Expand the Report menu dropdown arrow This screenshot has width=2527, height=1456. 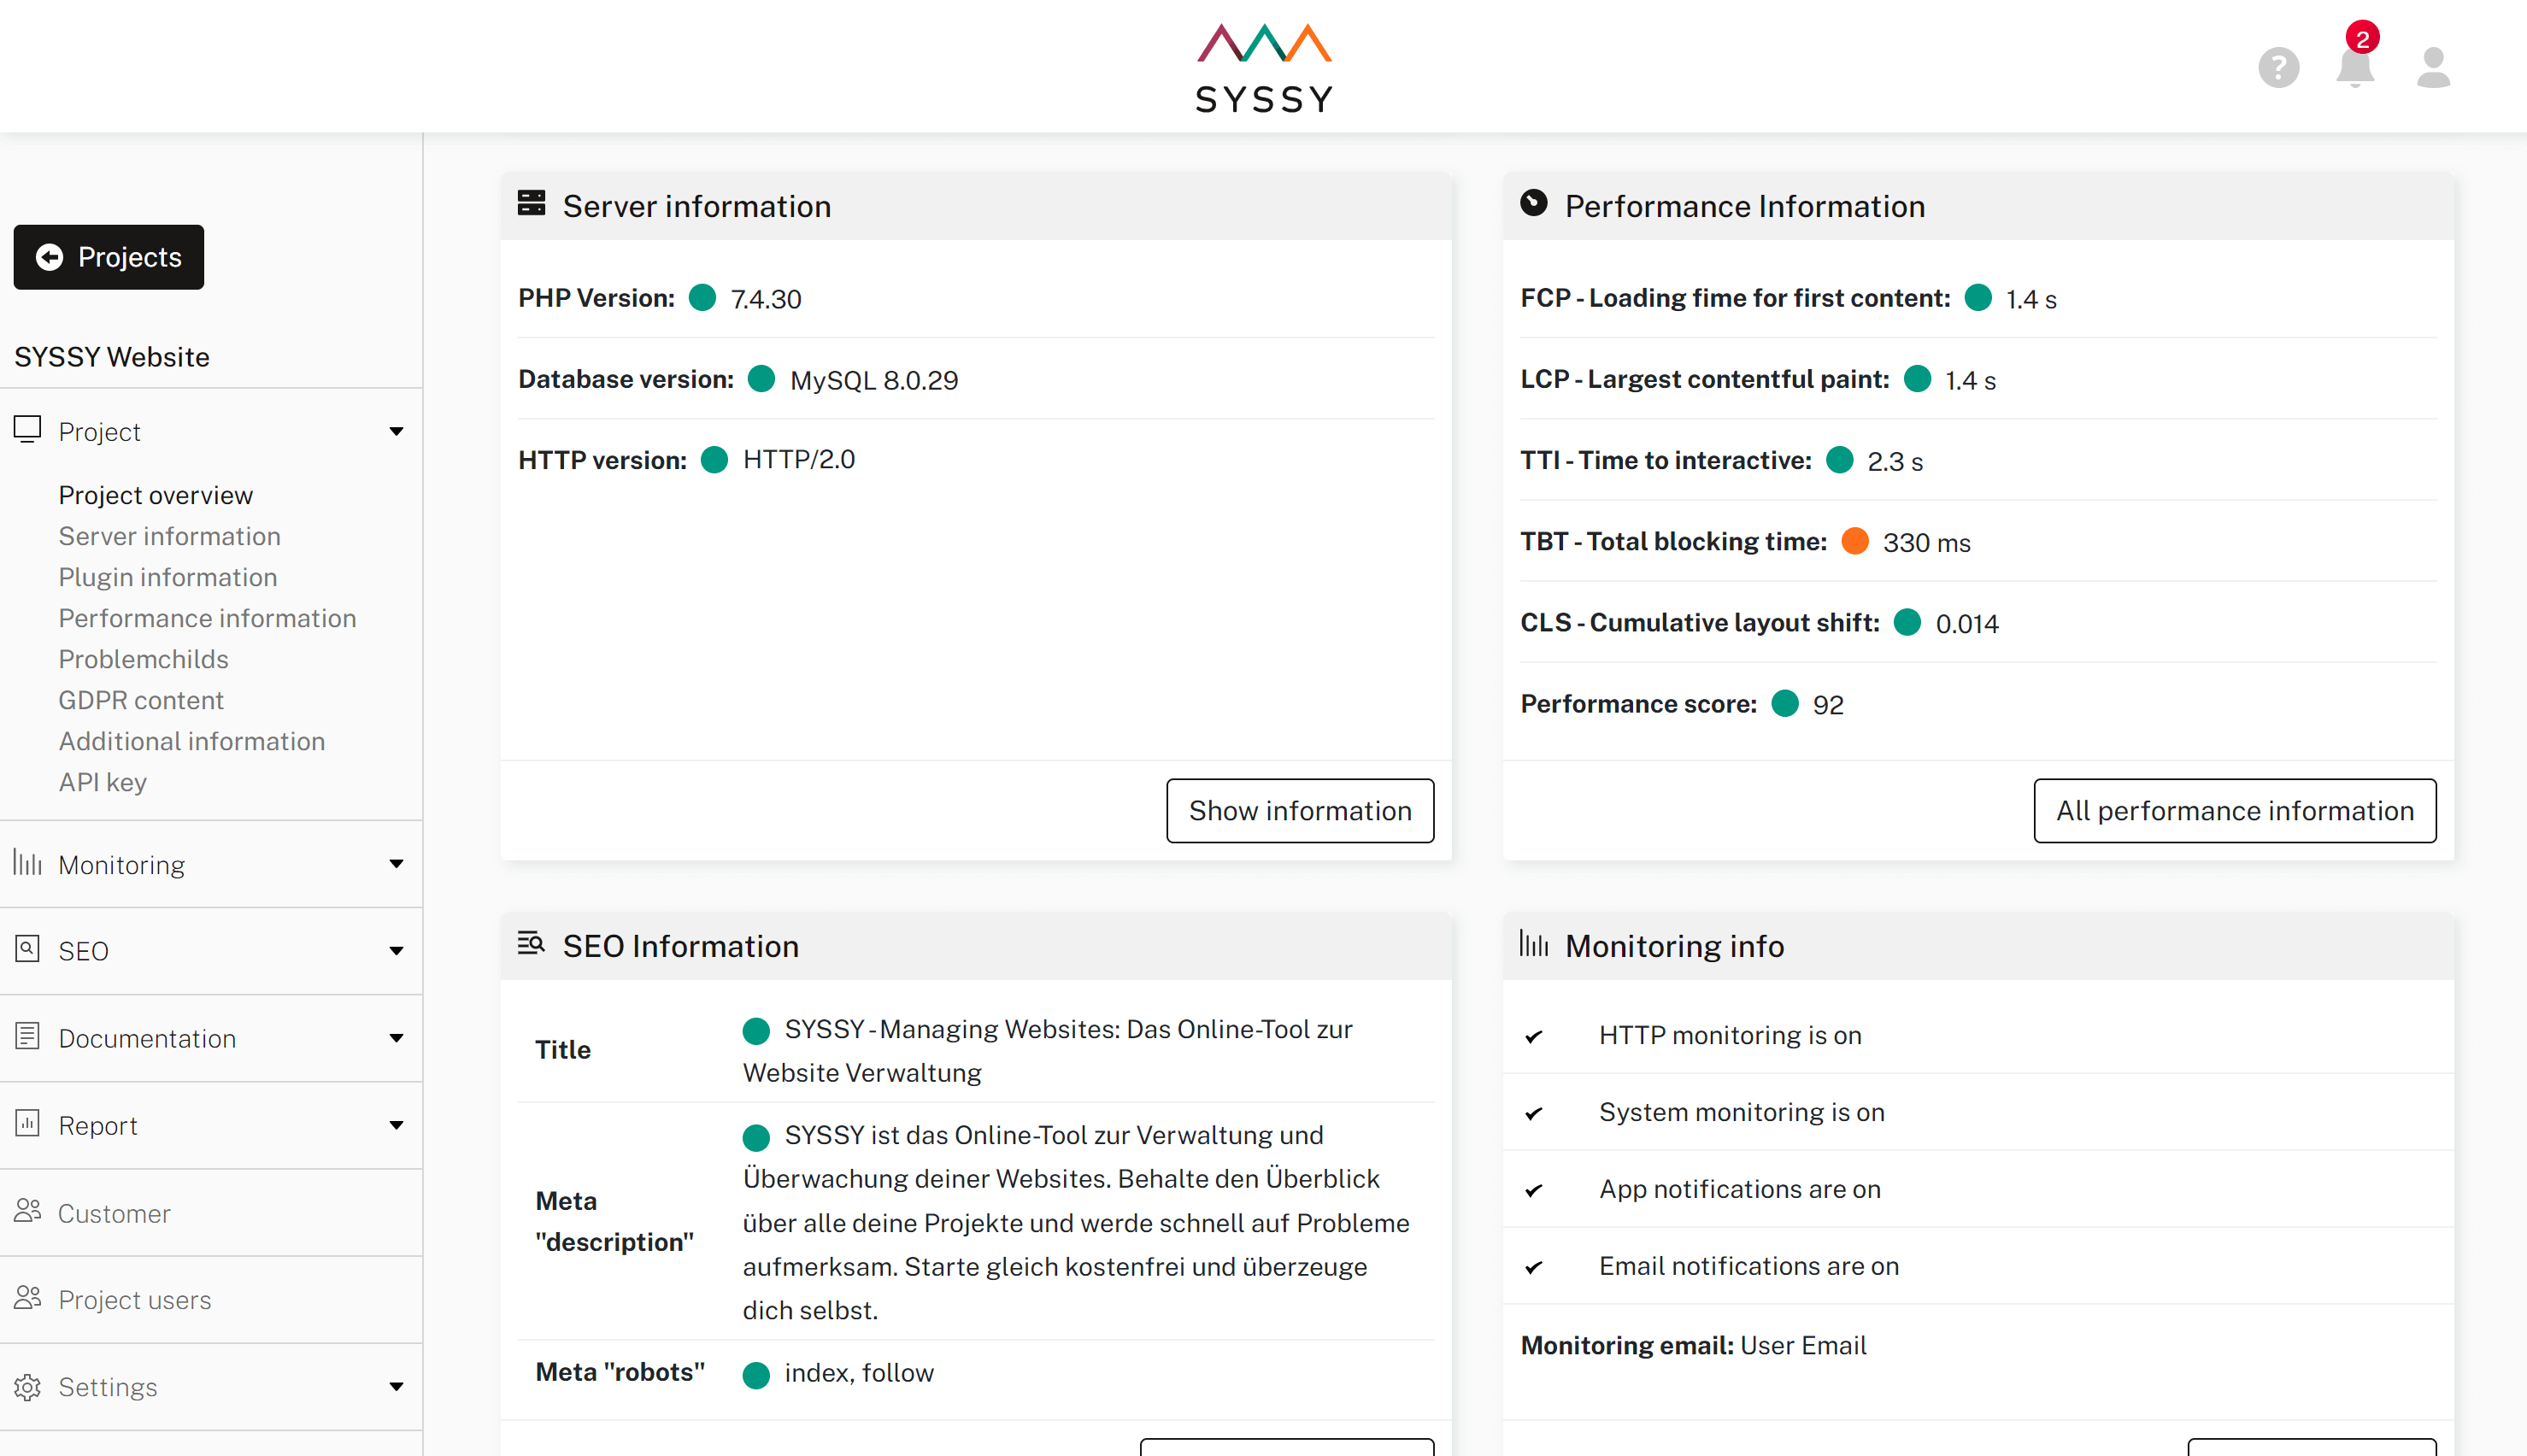[x=396, y=1124]
